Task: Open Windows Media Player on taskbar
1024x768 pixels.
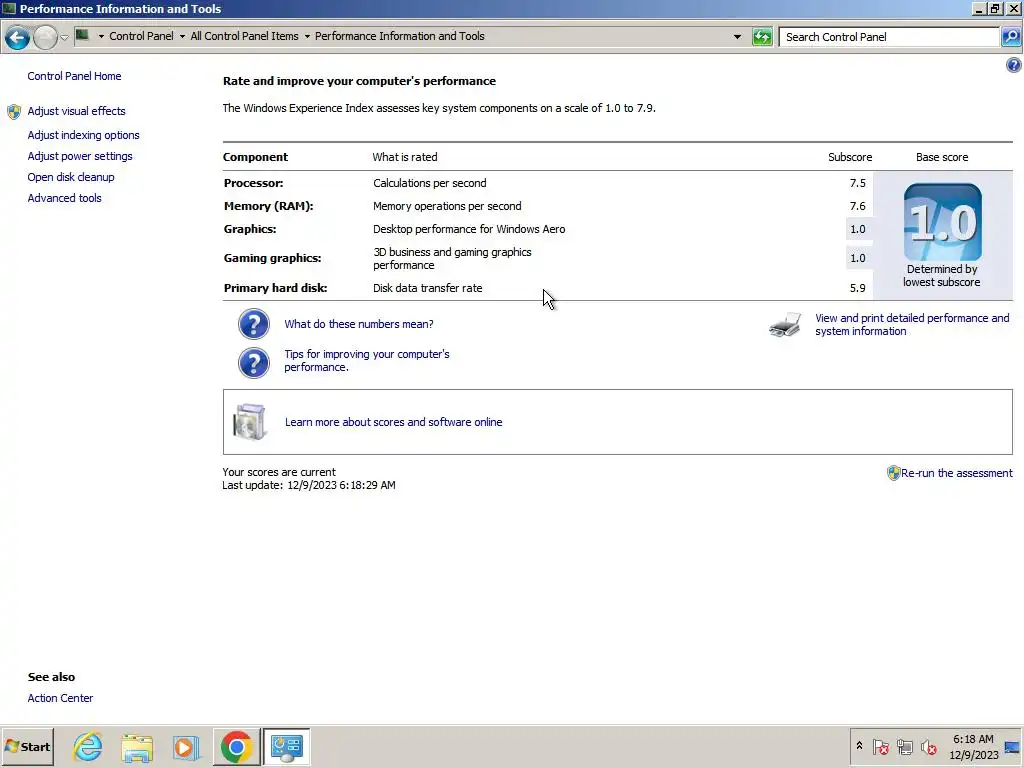Action: click(x=185, y=747)
